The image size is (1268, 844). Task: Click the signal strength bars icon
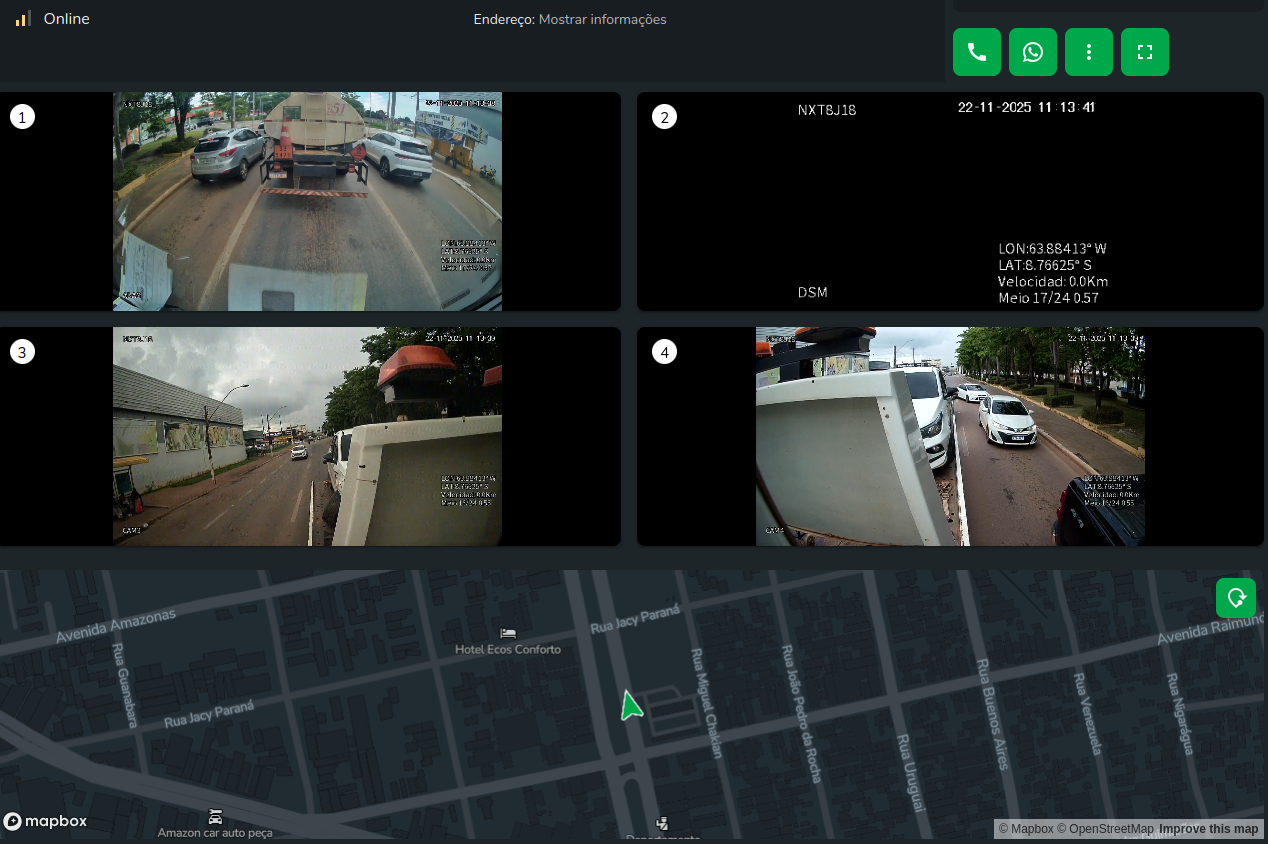23,19
